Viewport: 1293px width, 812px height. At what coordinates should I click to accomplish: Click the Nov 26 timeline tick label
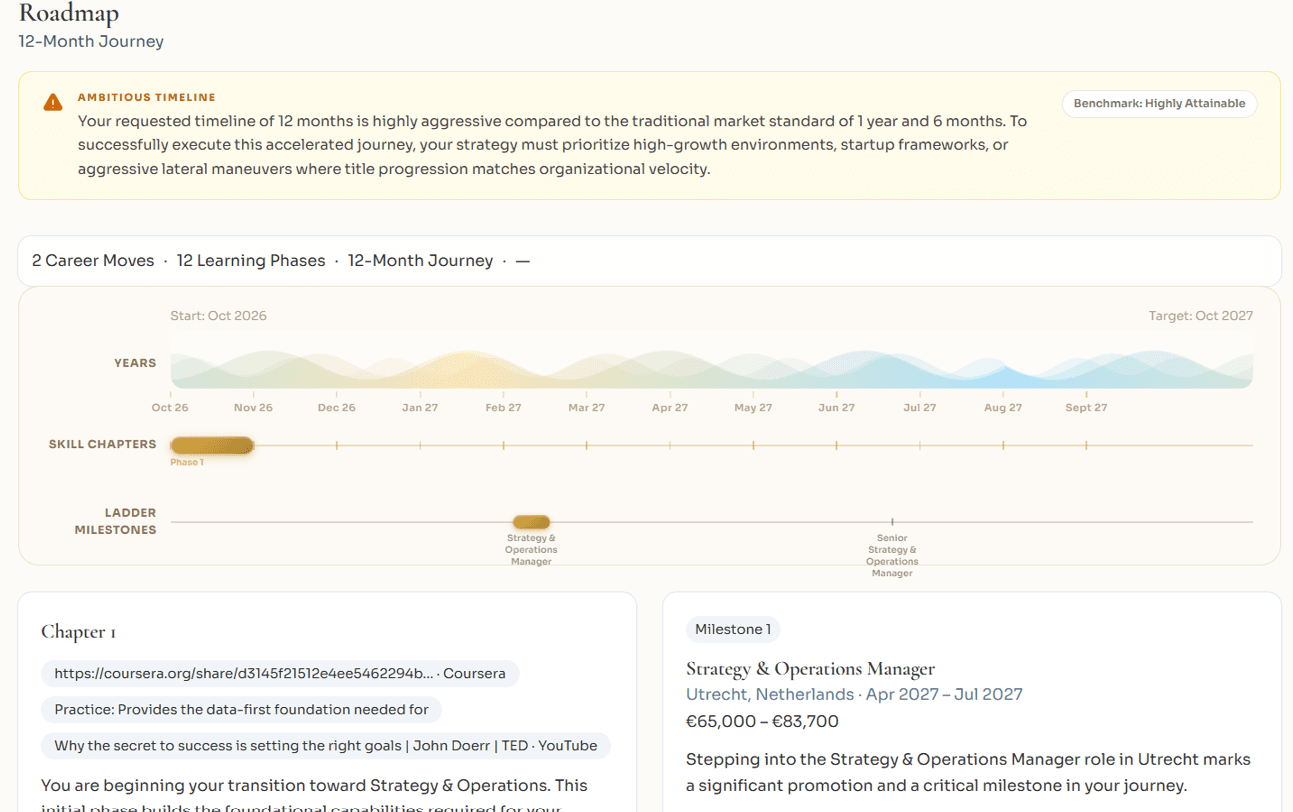pyautogui.click(x=253, y=408)
